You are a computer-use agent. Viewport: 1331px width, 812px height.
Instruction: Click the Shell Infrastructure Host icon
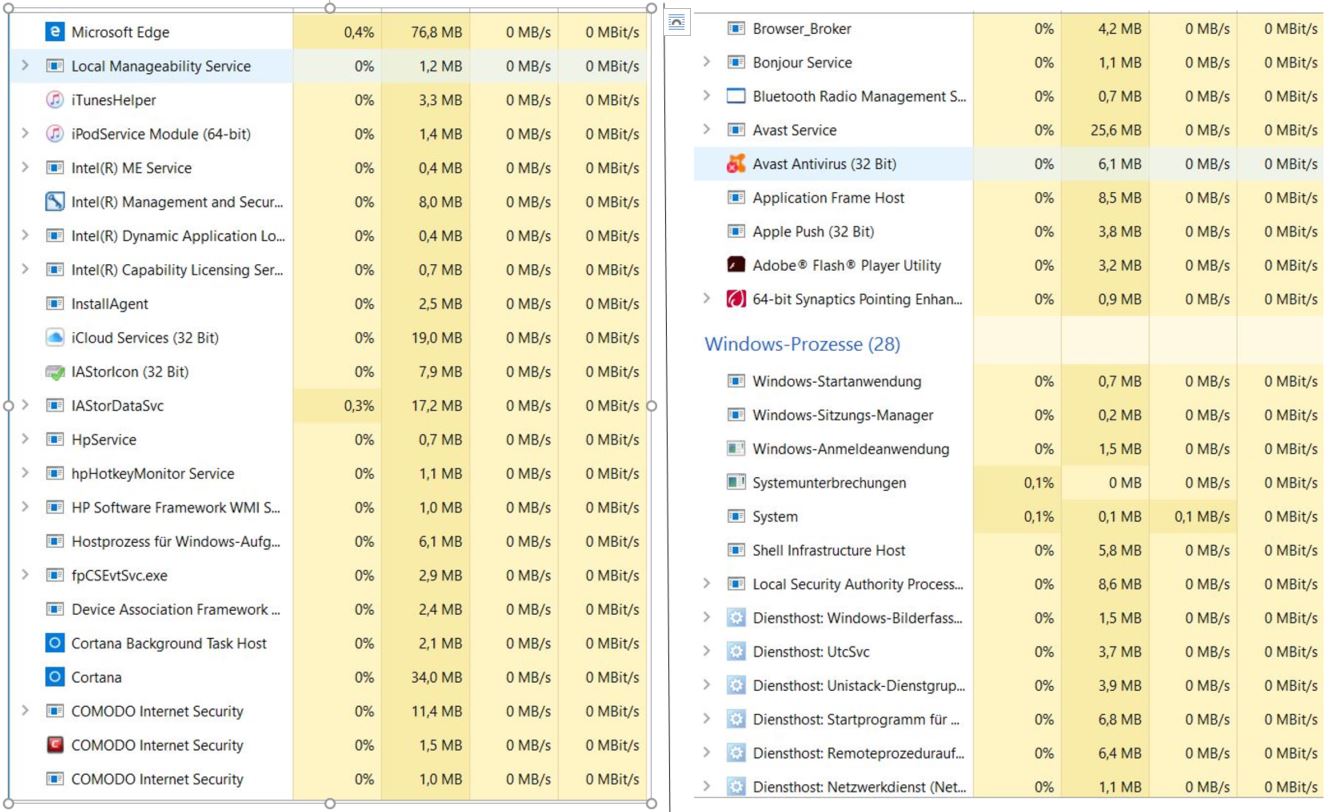pyautogui.click(x=736, y=550)
